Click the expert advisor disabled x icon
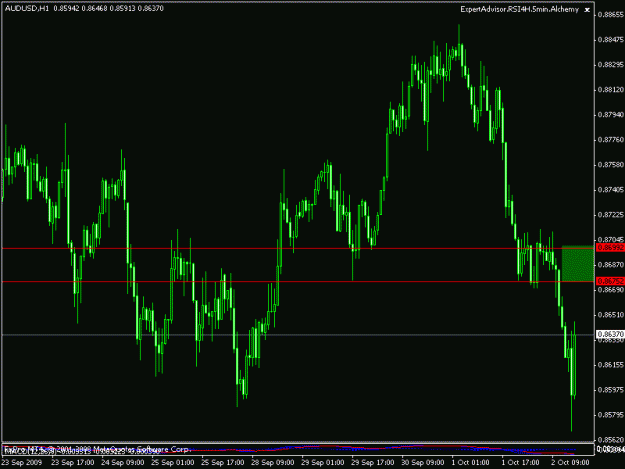This screenshot has height=469, width=625. [587, 10]
